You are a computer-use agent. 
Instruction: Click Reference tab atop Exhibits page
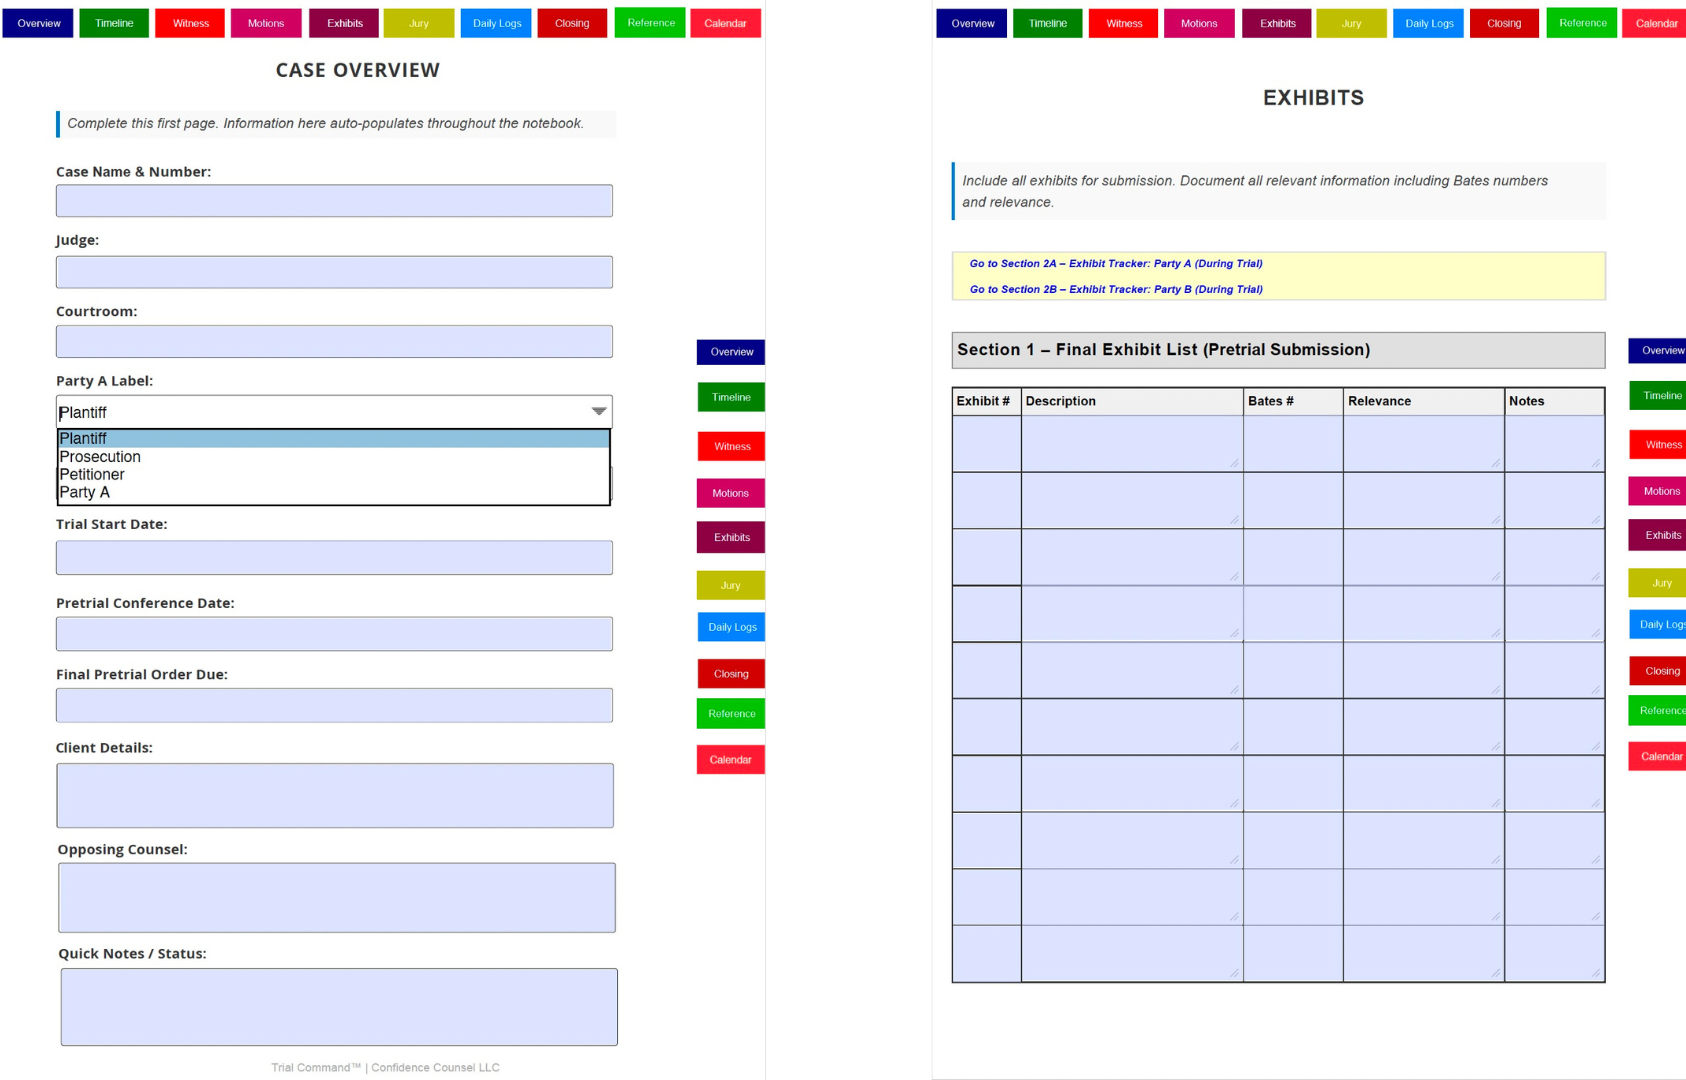tap(1582, 23)
